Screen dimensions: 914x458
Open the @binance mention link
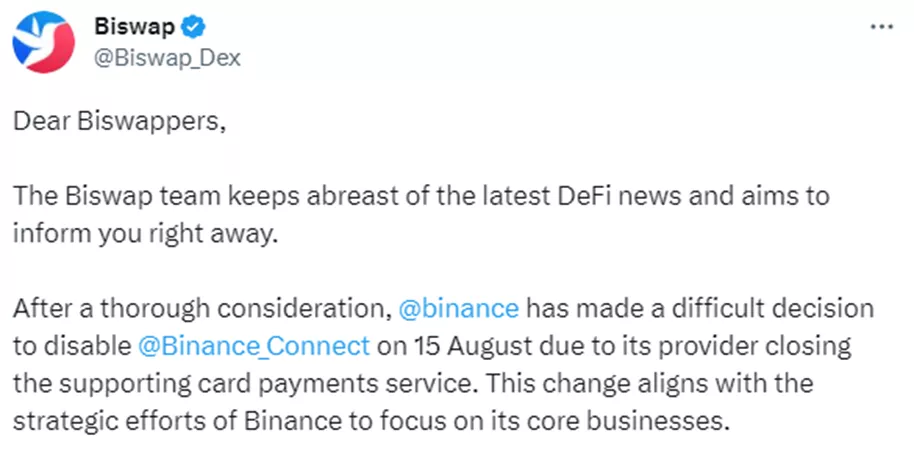458,307
